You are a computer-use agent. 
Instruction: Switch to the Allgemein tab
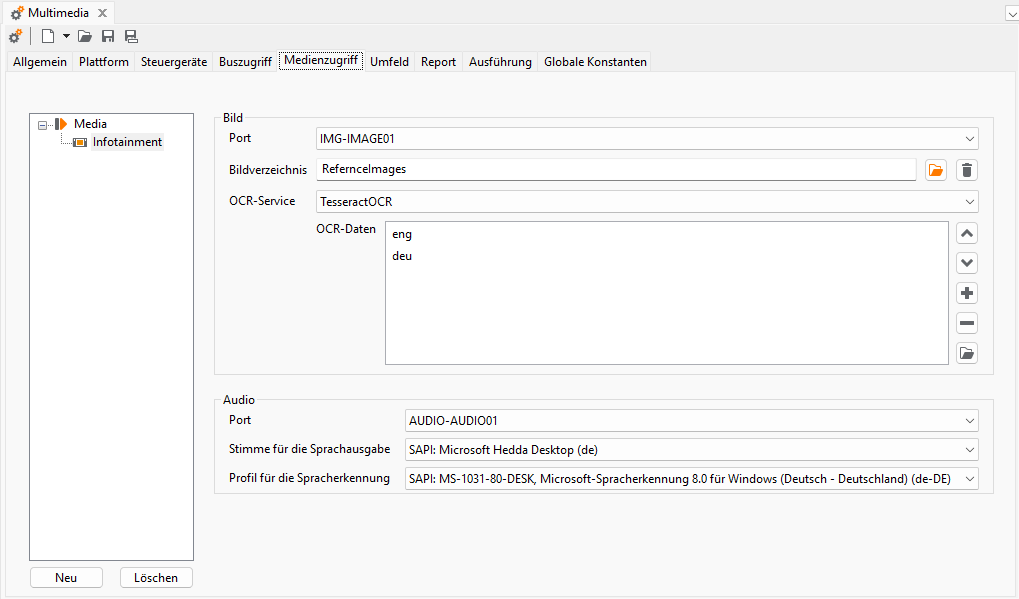pos(40,62)
